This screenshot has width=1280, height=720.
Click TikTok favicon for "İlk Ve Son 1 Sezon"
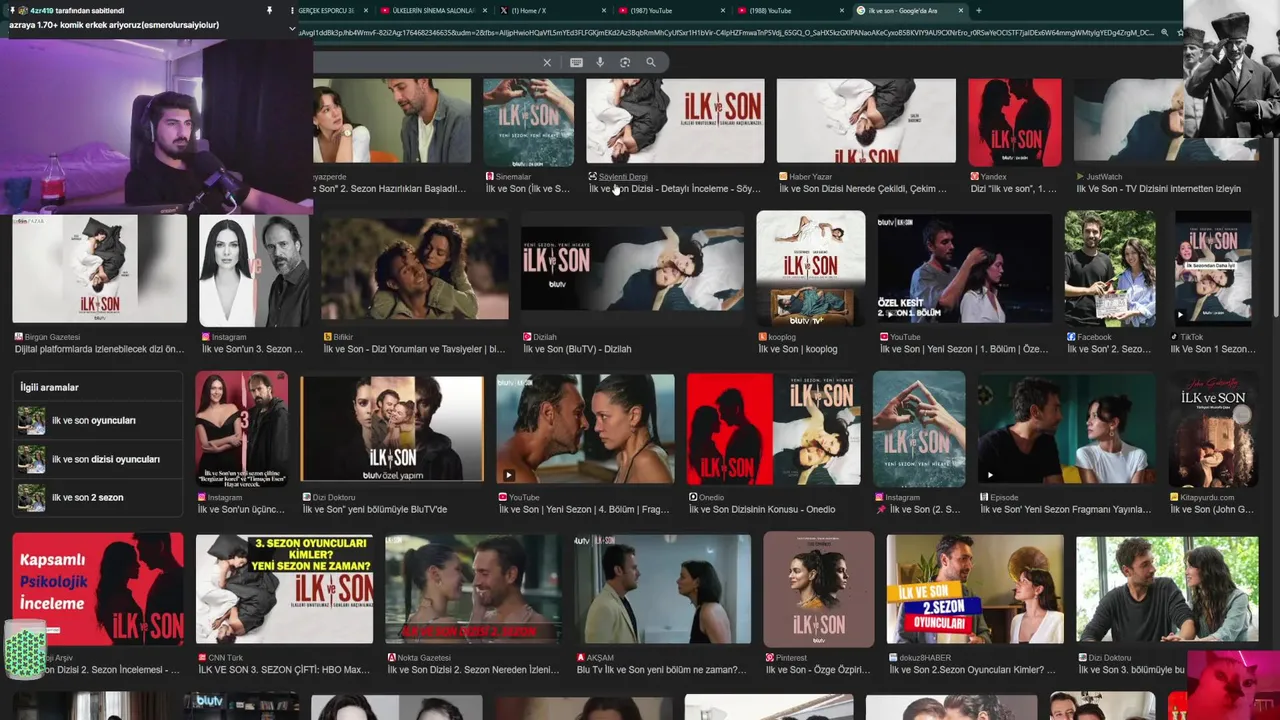[1175, 337]
